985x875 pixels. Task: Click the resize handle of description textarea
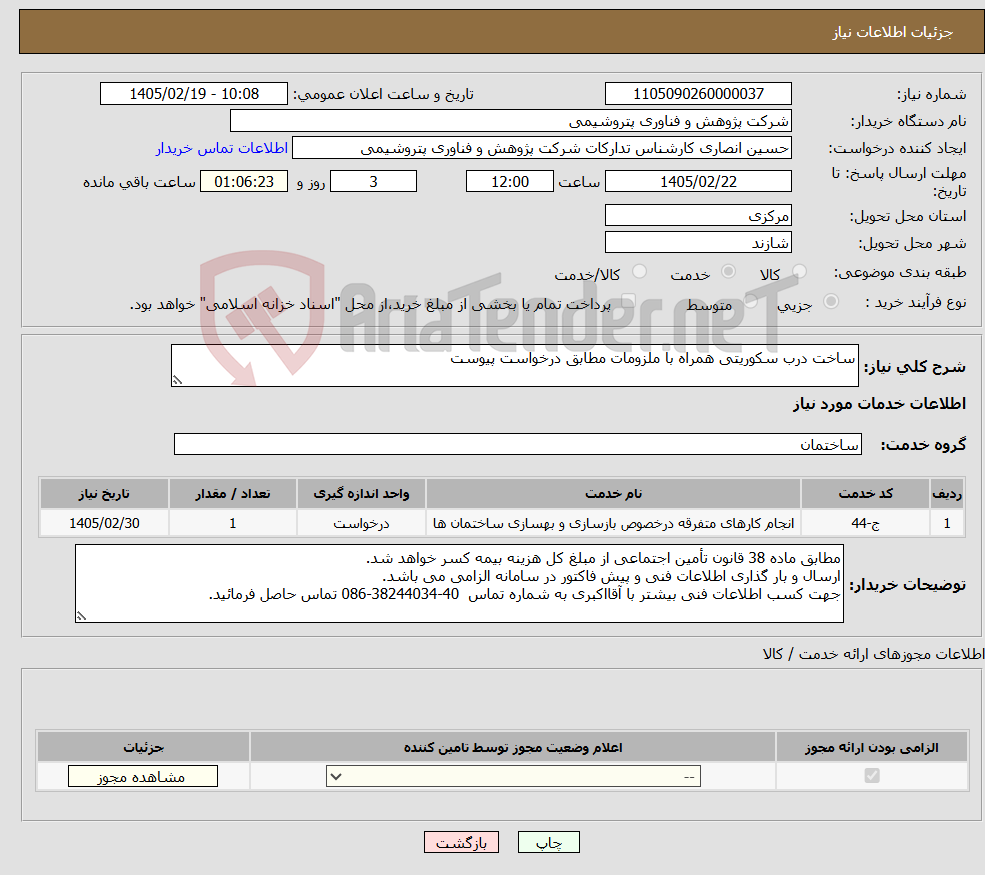[x=177, y=380]
